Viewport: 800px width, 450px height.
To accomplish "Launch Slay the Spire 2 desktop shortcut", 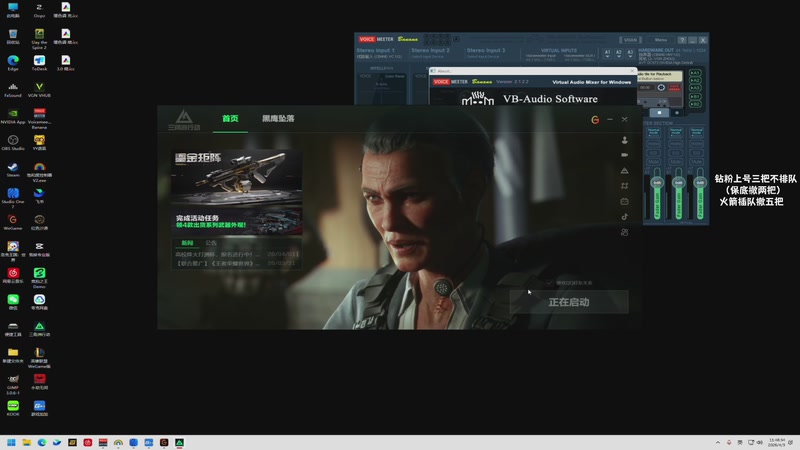I will 39,38.
